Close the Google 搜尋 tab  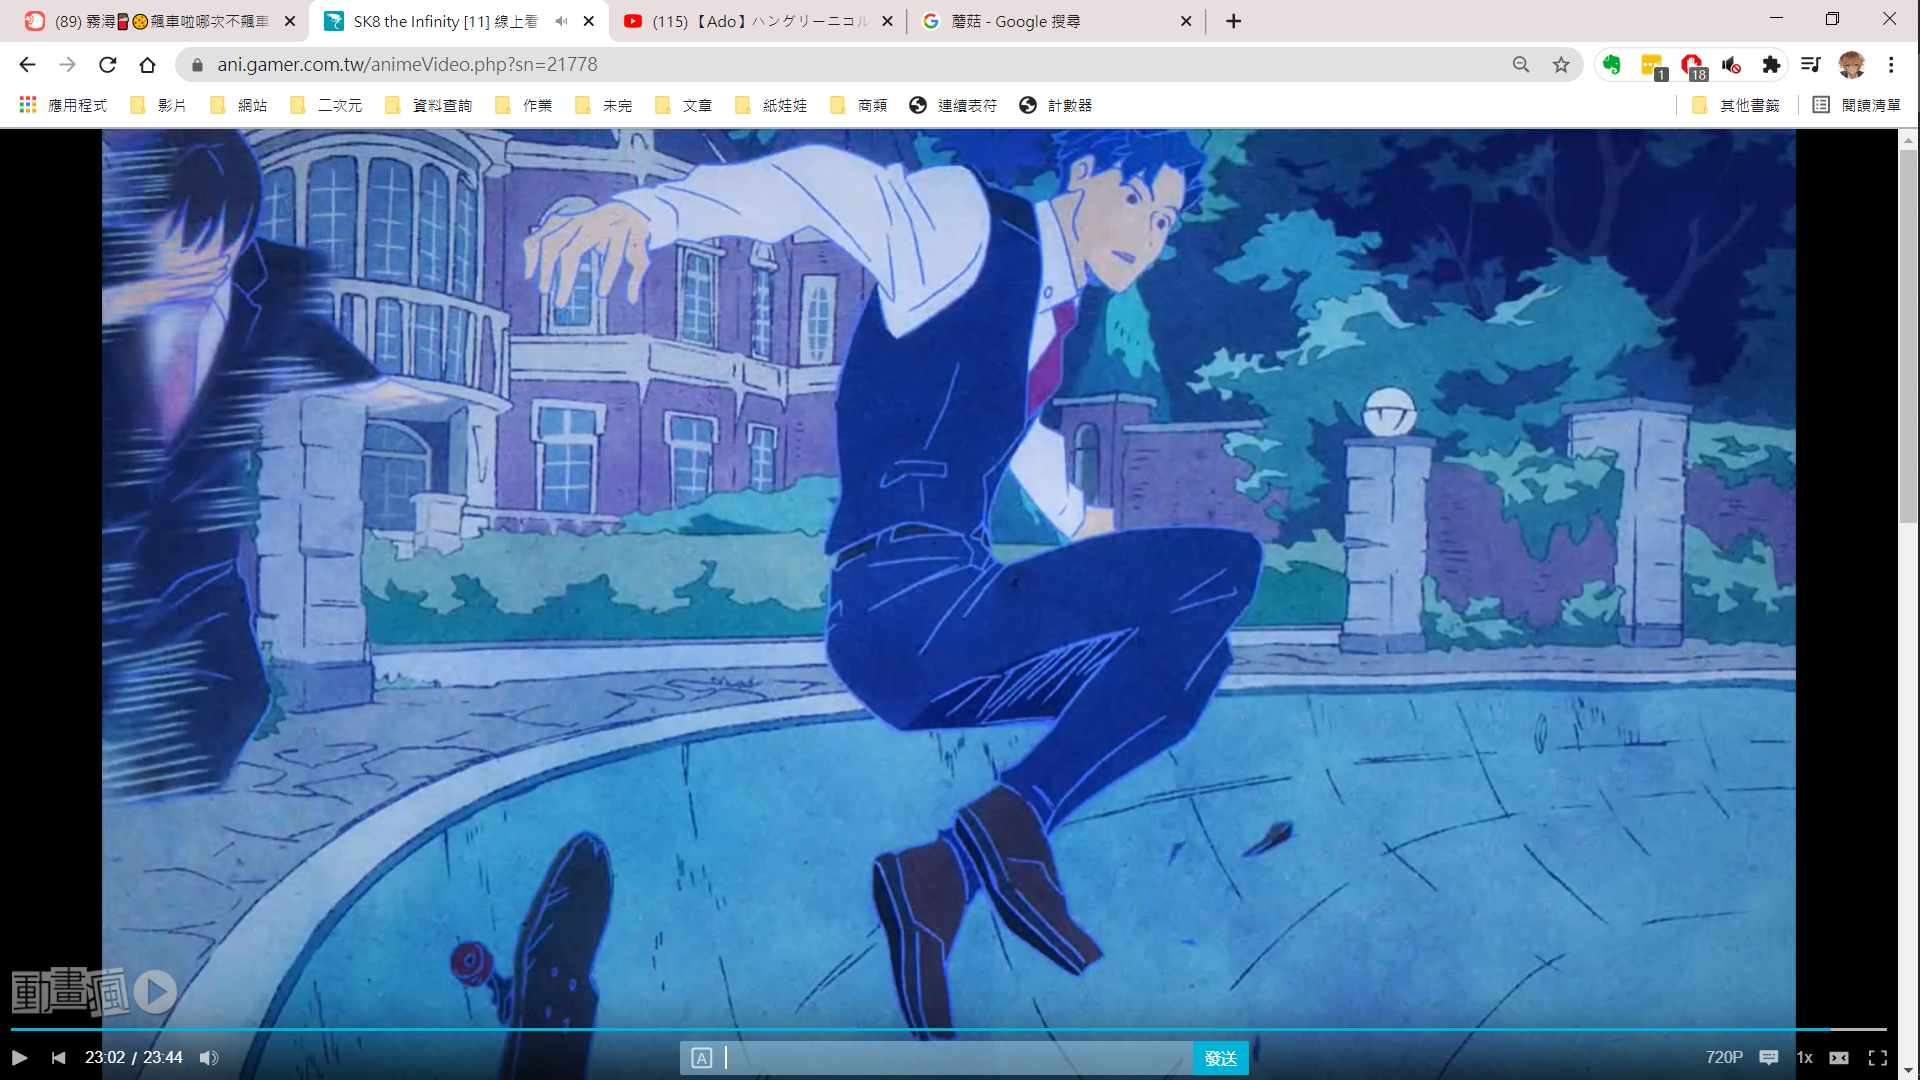pos(1186,21)
